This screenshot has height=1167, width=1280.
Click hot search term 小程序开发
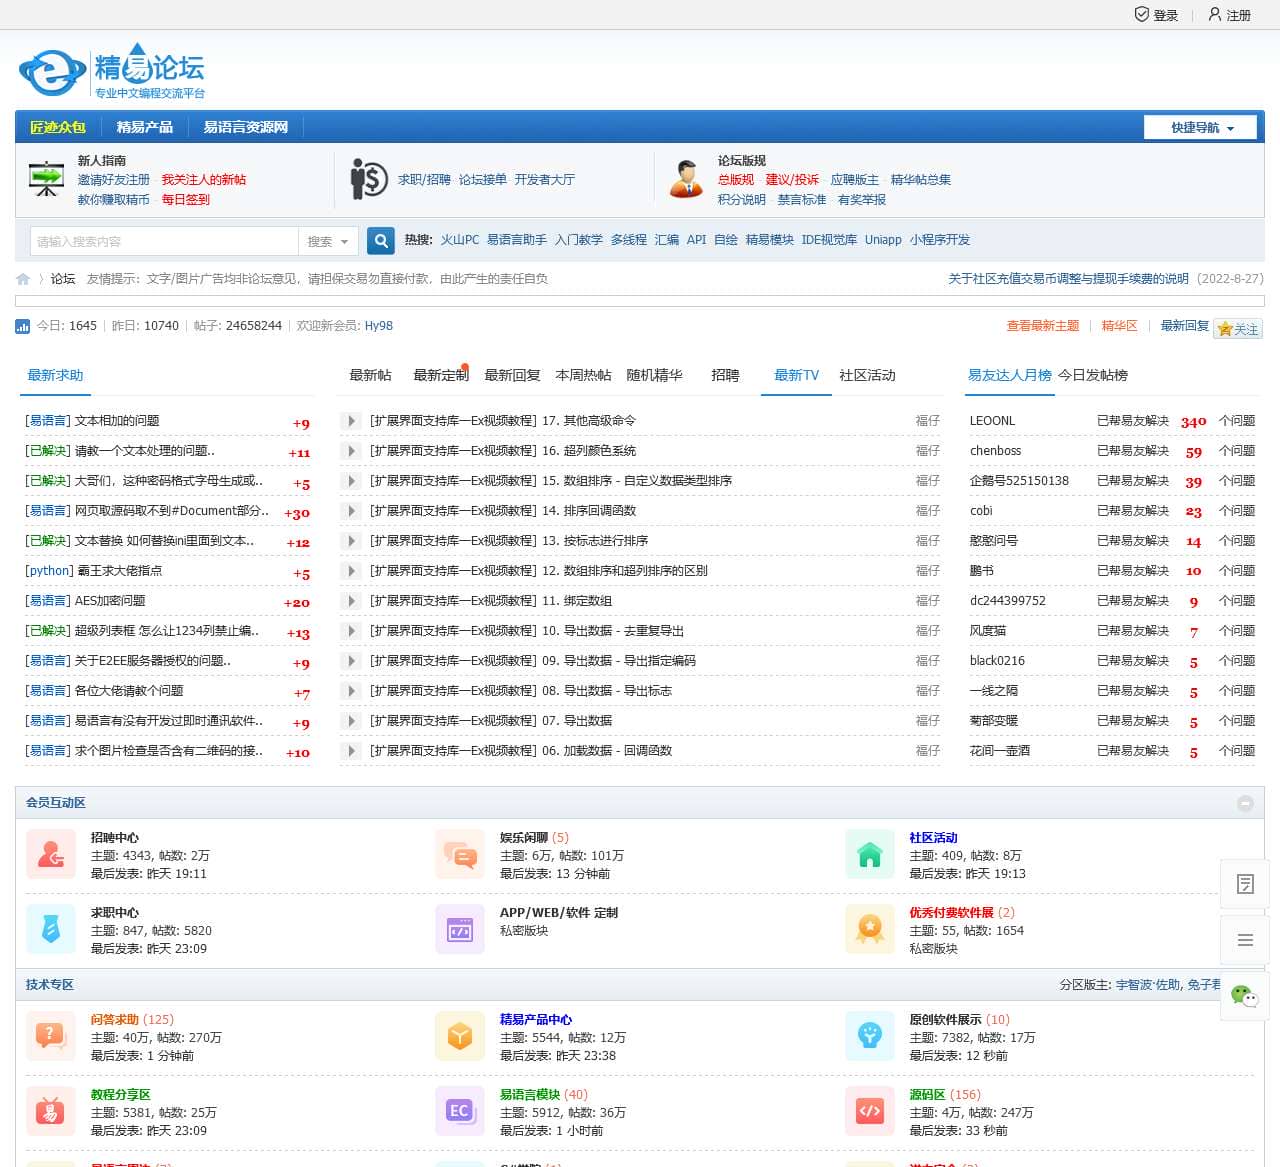940,240
